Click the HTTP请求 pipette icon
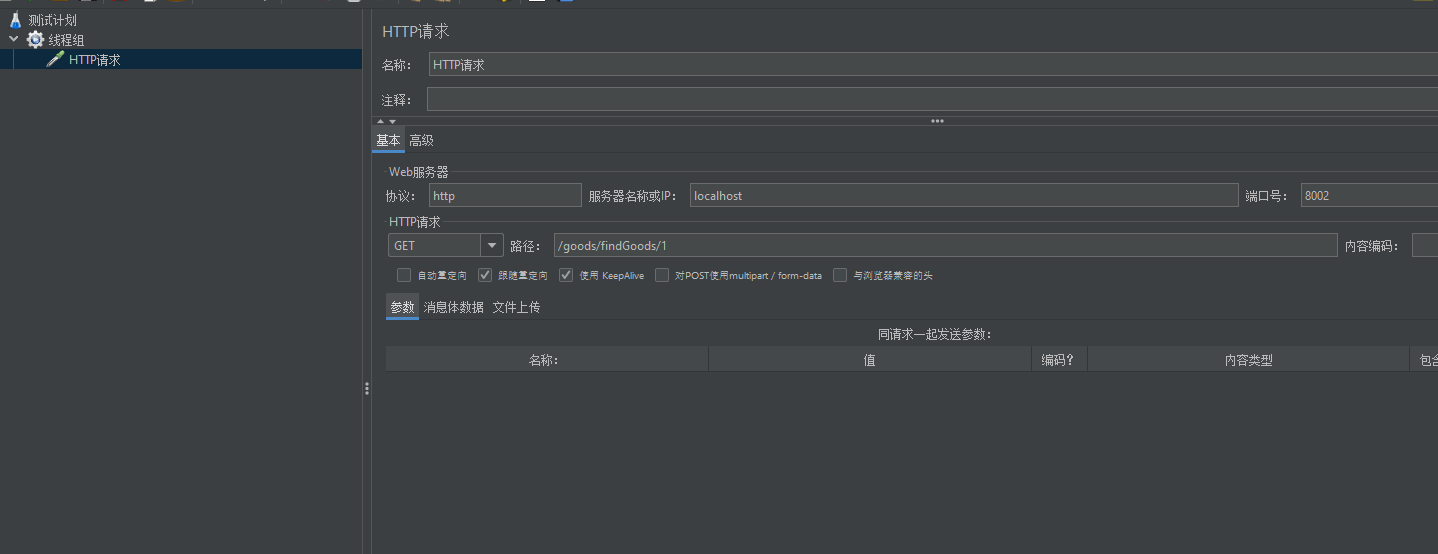 [x=56, y=60]
